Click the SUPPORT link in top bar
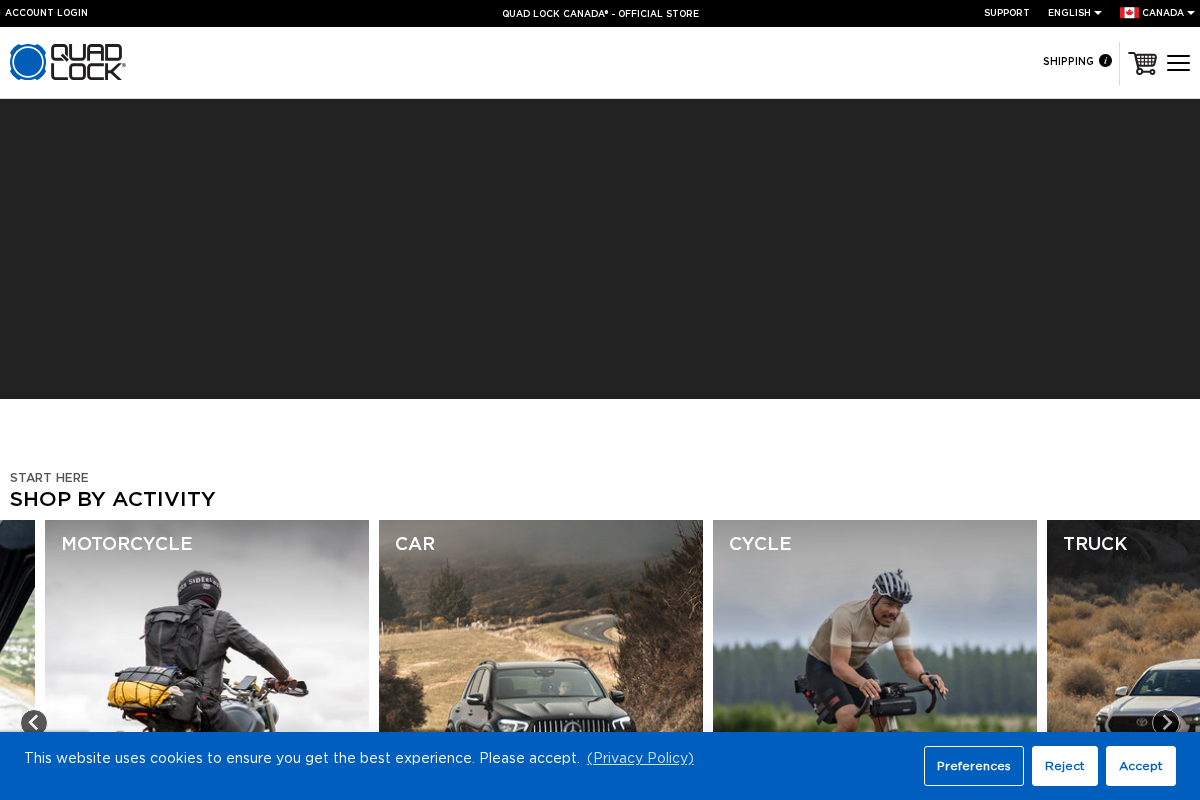This screenshot has width=1200, height=800. [1006, 13]
